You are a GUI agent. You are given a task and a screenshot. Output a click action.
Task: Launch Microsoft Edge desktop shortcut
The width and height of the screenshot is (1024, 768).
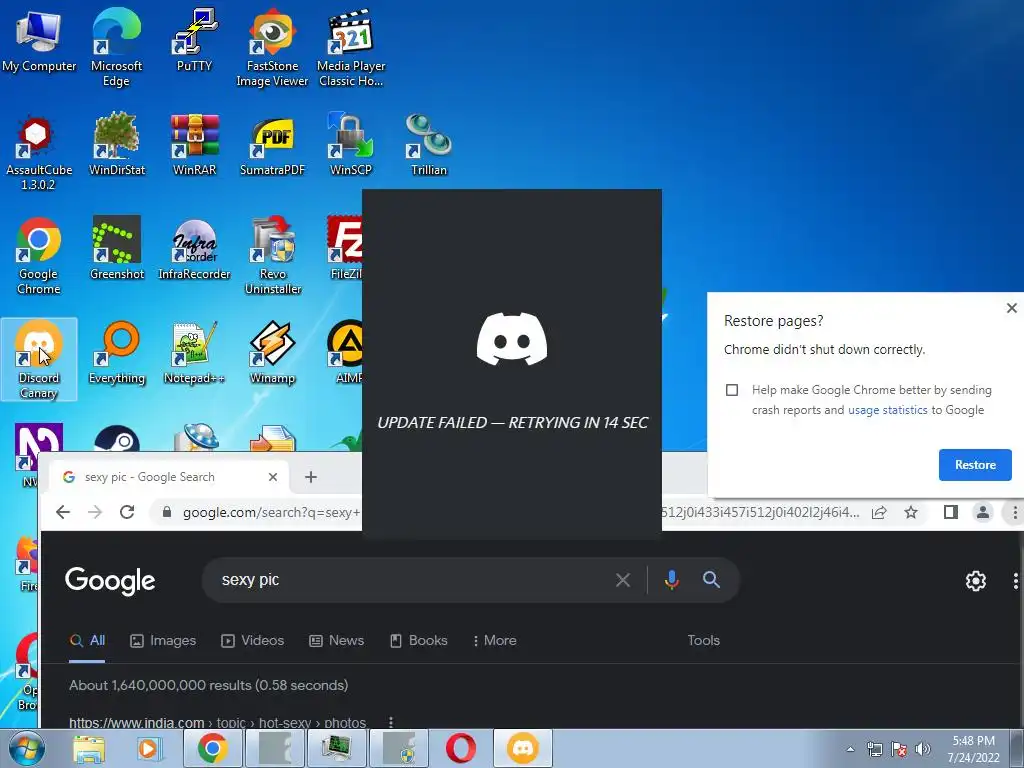coord(116,47)
